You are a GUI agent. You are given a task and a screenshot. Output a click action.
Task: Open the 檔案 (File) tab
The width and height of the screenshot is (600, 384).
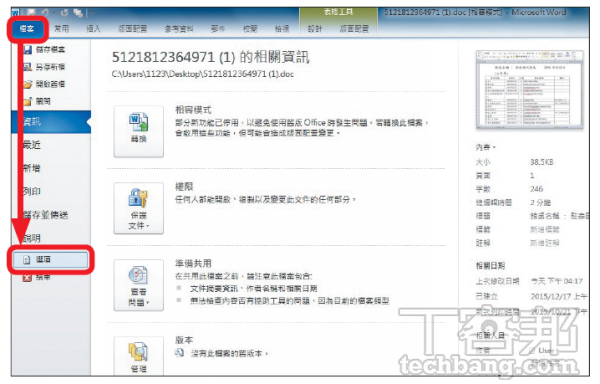(x=27, y=29)
